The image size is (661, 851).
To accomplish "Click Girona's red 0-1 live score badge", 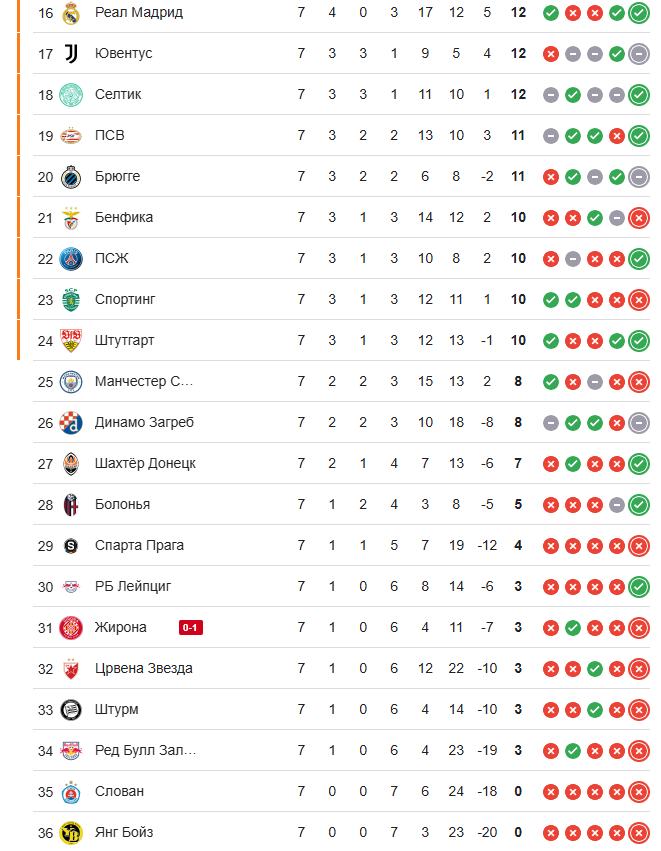I will pos(190,628).
